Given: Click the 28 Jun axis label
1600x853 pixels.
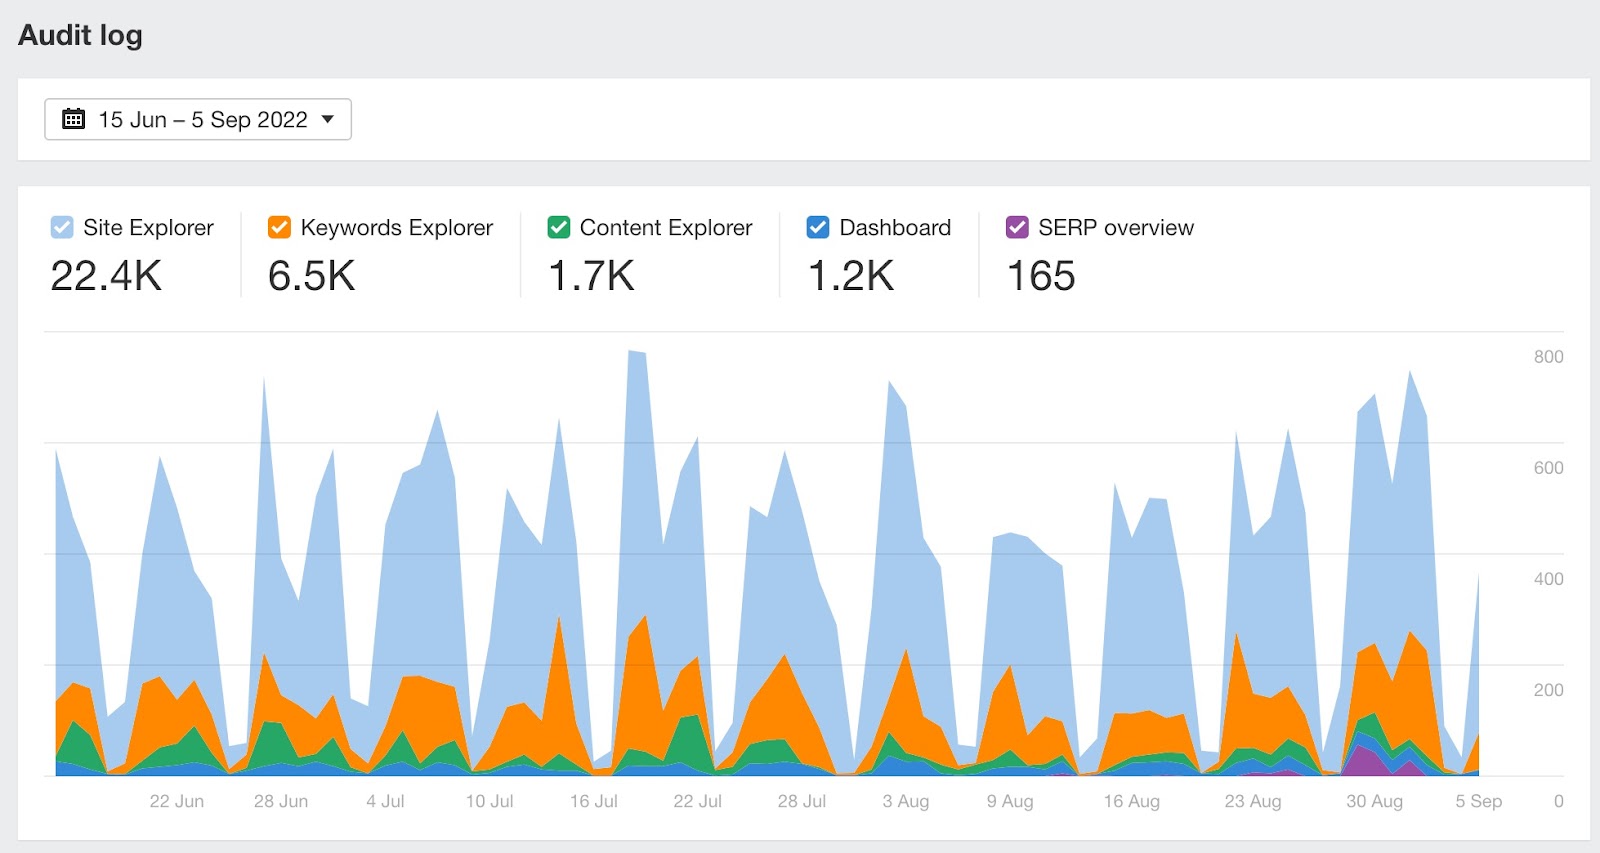Looking at the screenshot, I should (281, 801).
